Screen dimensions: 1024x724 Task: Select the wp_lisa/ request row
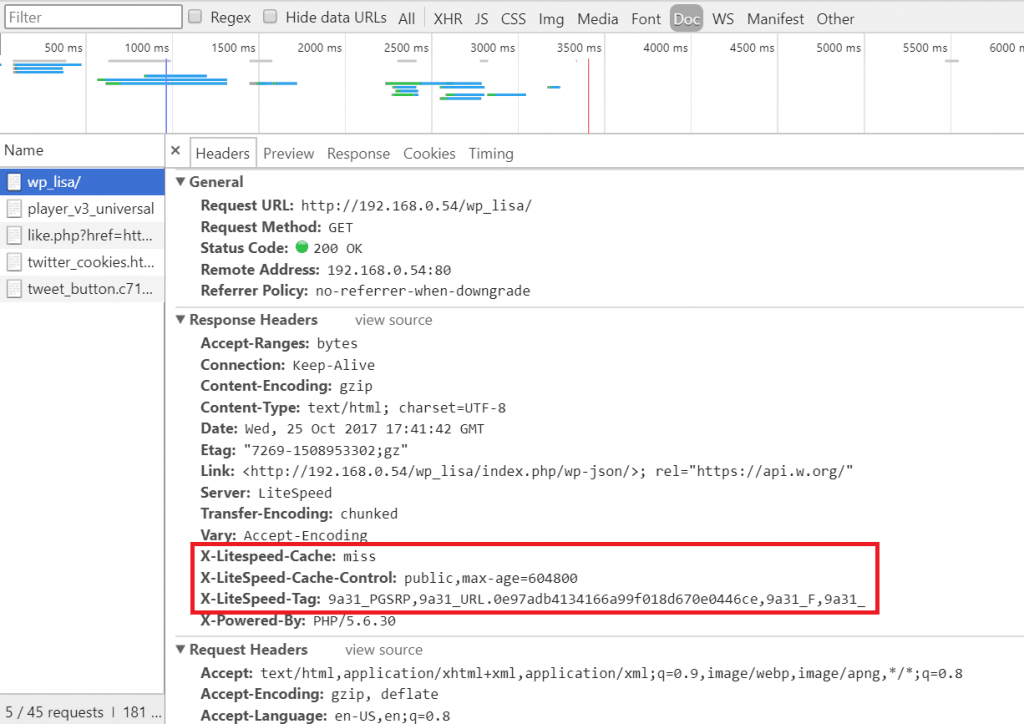(82, 182)
